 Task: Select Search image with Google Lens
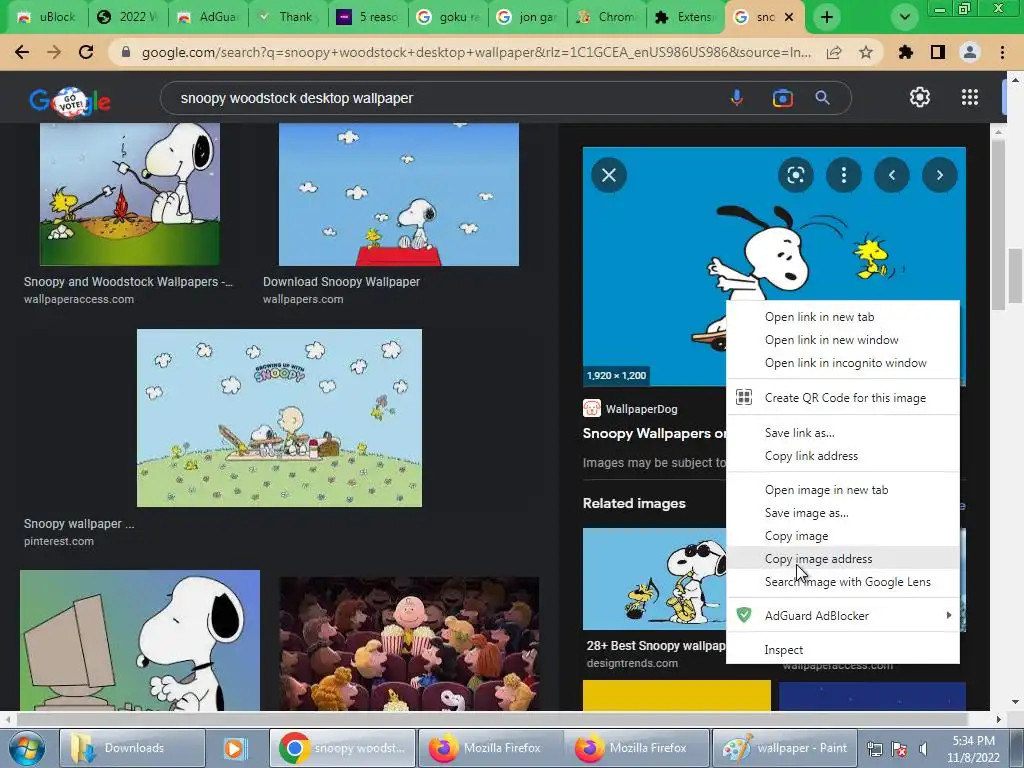[843, 582]
